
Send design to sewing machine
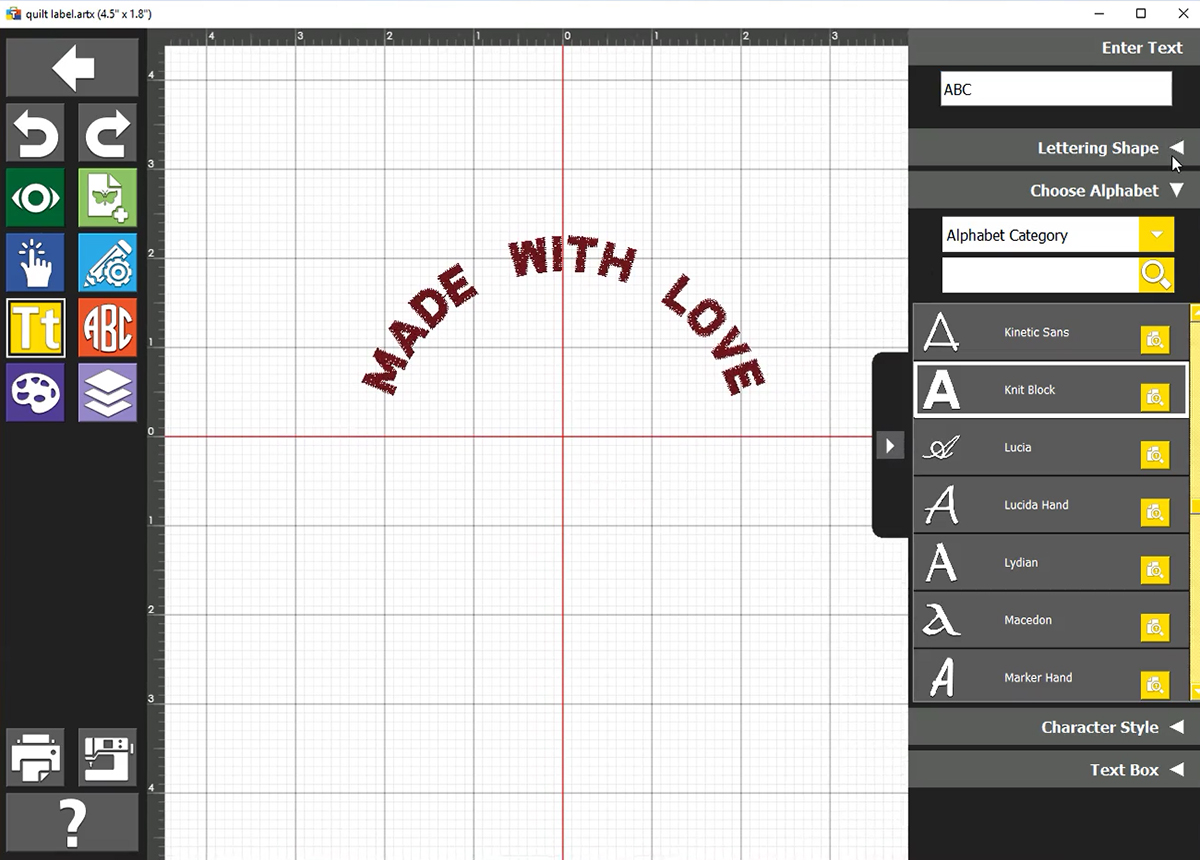click(108, 757)
